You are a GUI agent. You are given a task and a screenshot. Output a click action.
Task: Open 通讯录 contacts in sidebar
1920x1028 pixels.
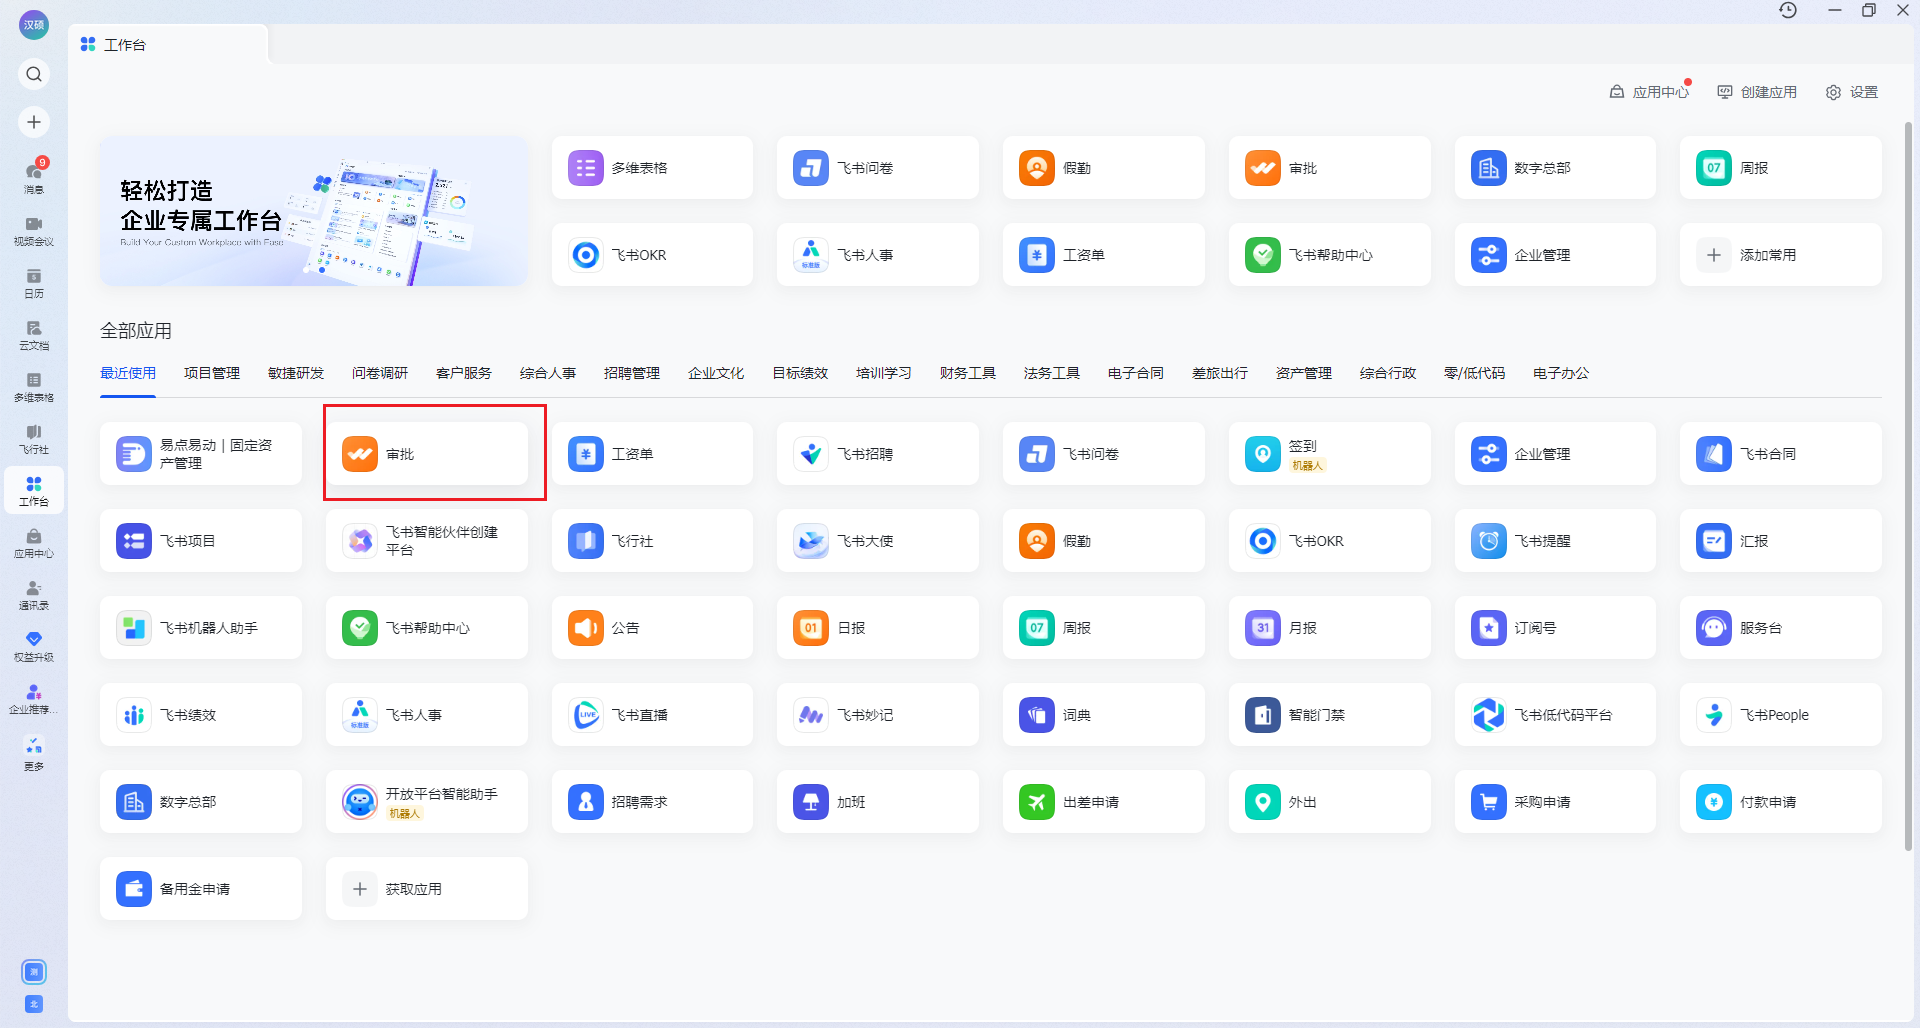[34, 595]
